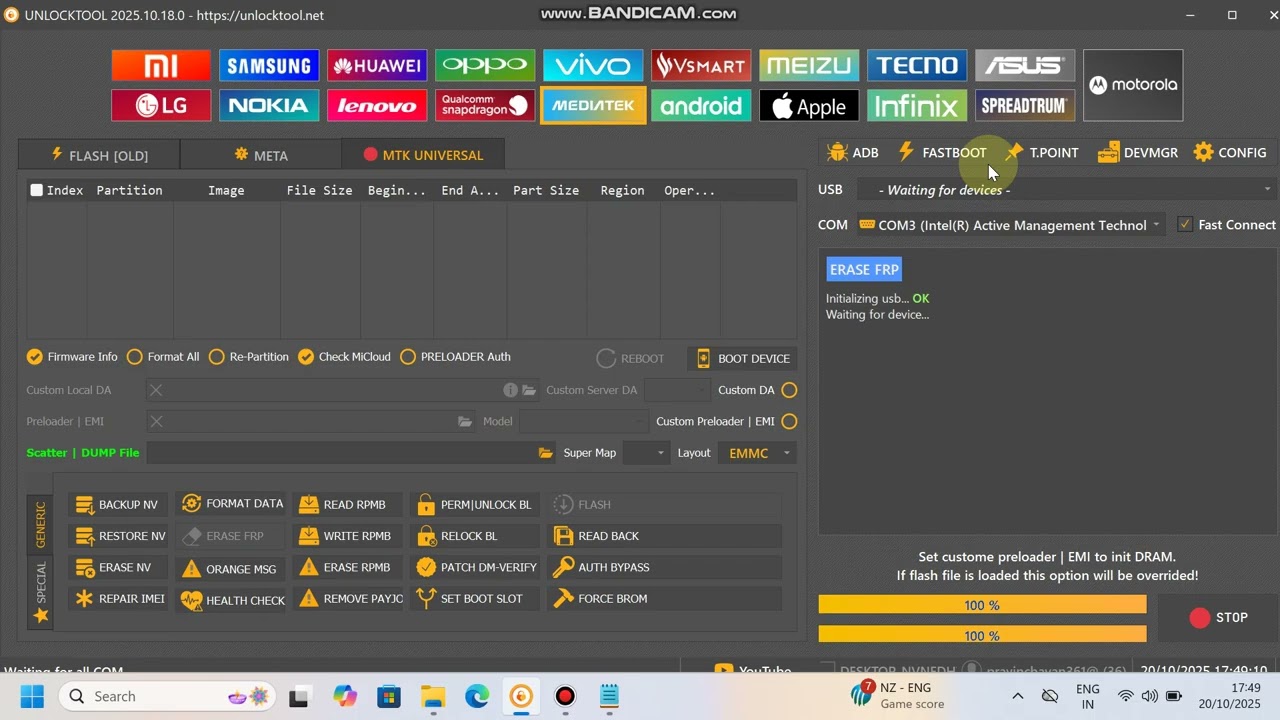This screenshot has height=720, width=1280.
Task: Expand the COM port dropdown
Action: point(1011,225)
